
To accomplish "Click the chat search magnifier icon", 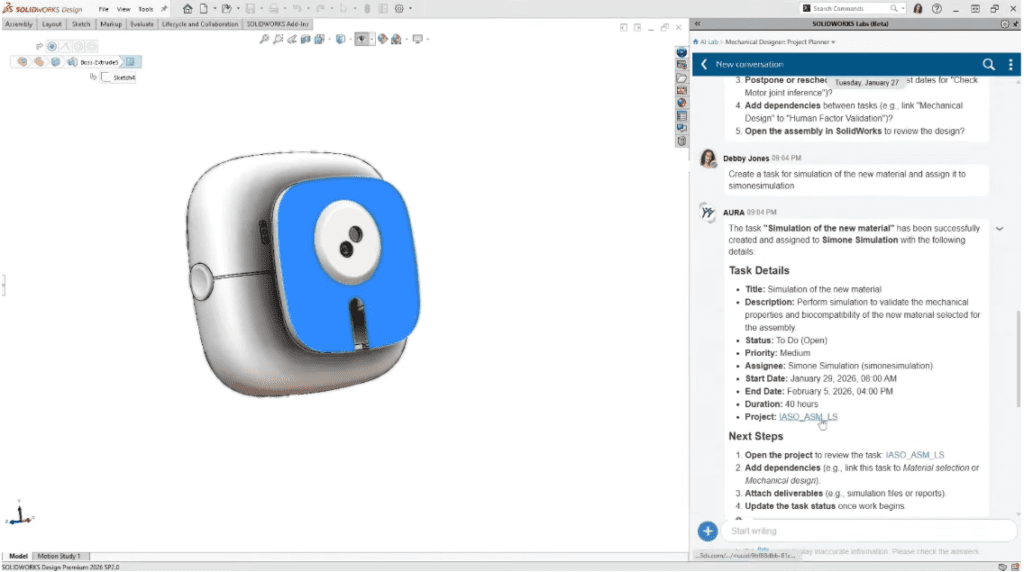I will click(988, 64).
